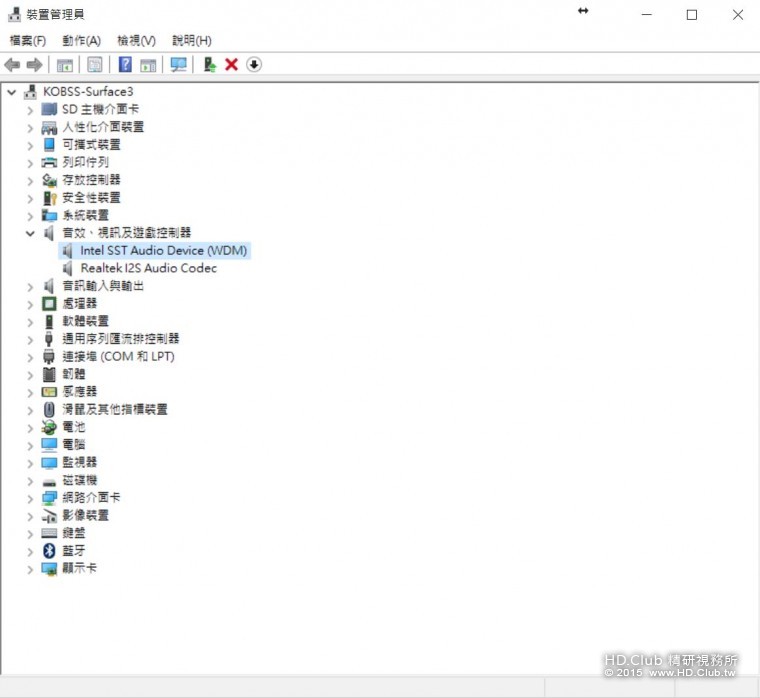760x698 pixels.
Task: Expand the 音訊輸入與輸出 category
Action: (x=30, y=286)
